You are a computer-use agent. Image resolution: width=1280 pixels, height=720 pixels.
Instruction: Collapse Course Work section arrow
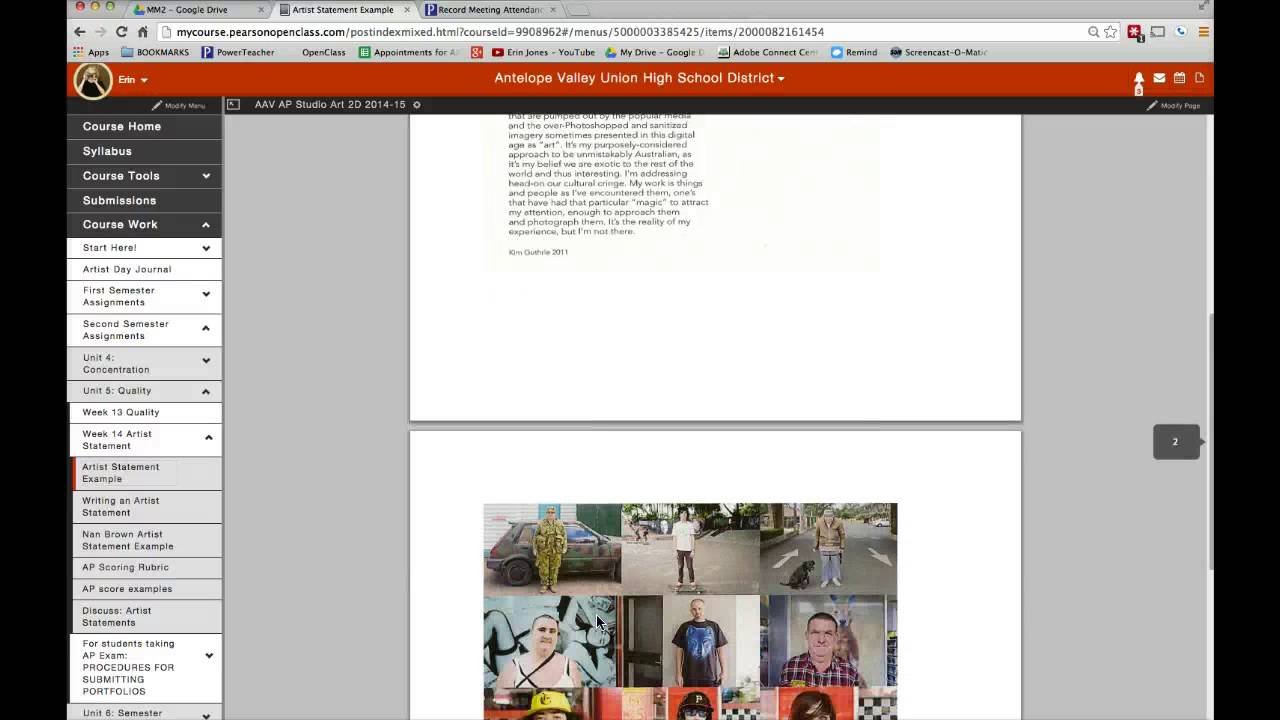(x=206, y=225)
